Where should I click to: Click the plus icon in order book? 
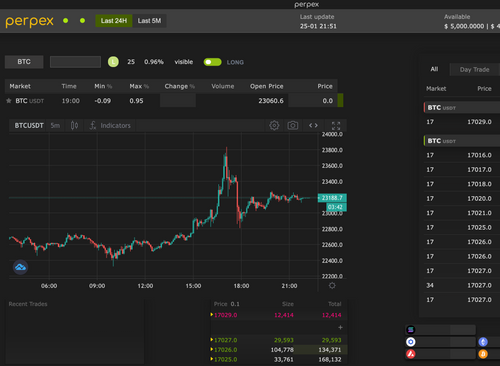click(340, 327)
